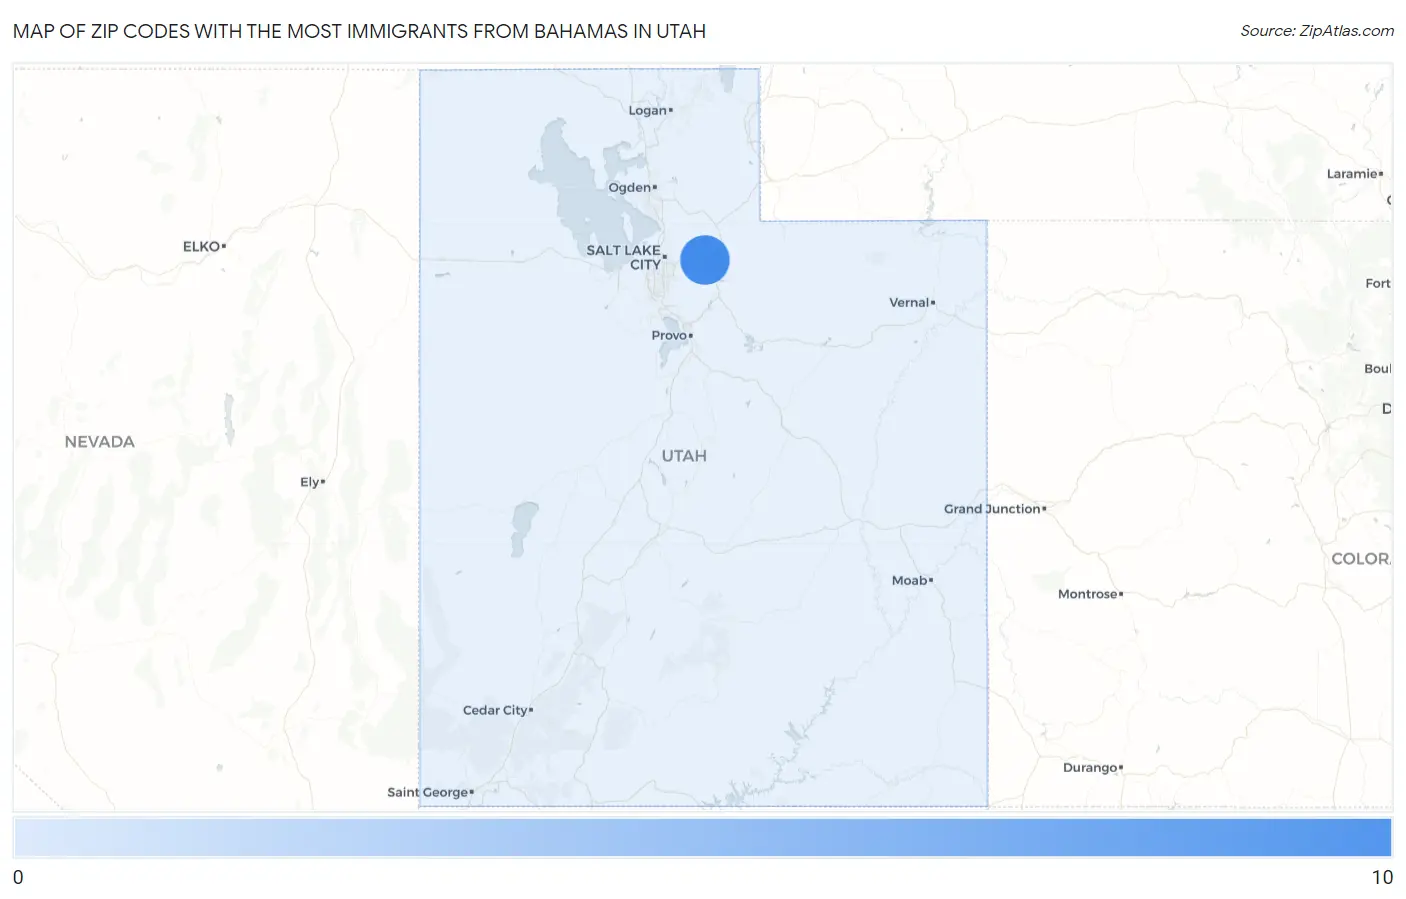Click the Laramie city label
The width and height of the screenshot is (1406, 899).
1352,174
